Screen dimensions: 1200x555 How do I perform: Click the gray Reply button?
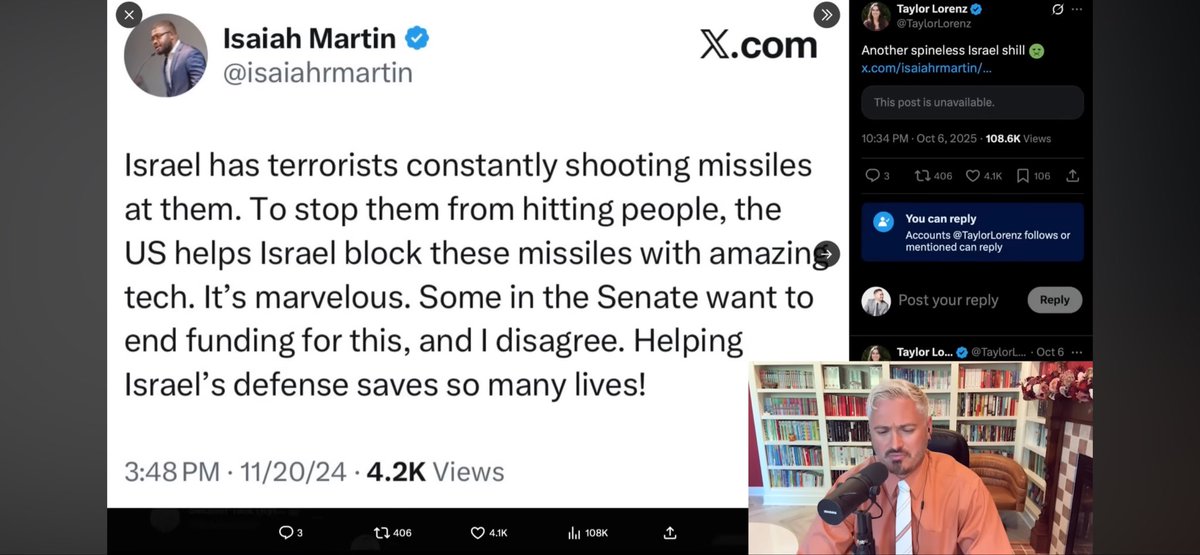point(1054,300)
